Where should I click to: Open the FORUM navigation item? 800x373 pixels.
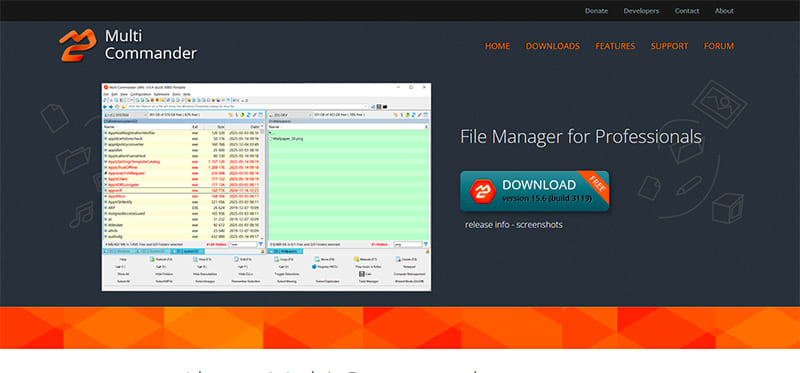pos(718,46)
